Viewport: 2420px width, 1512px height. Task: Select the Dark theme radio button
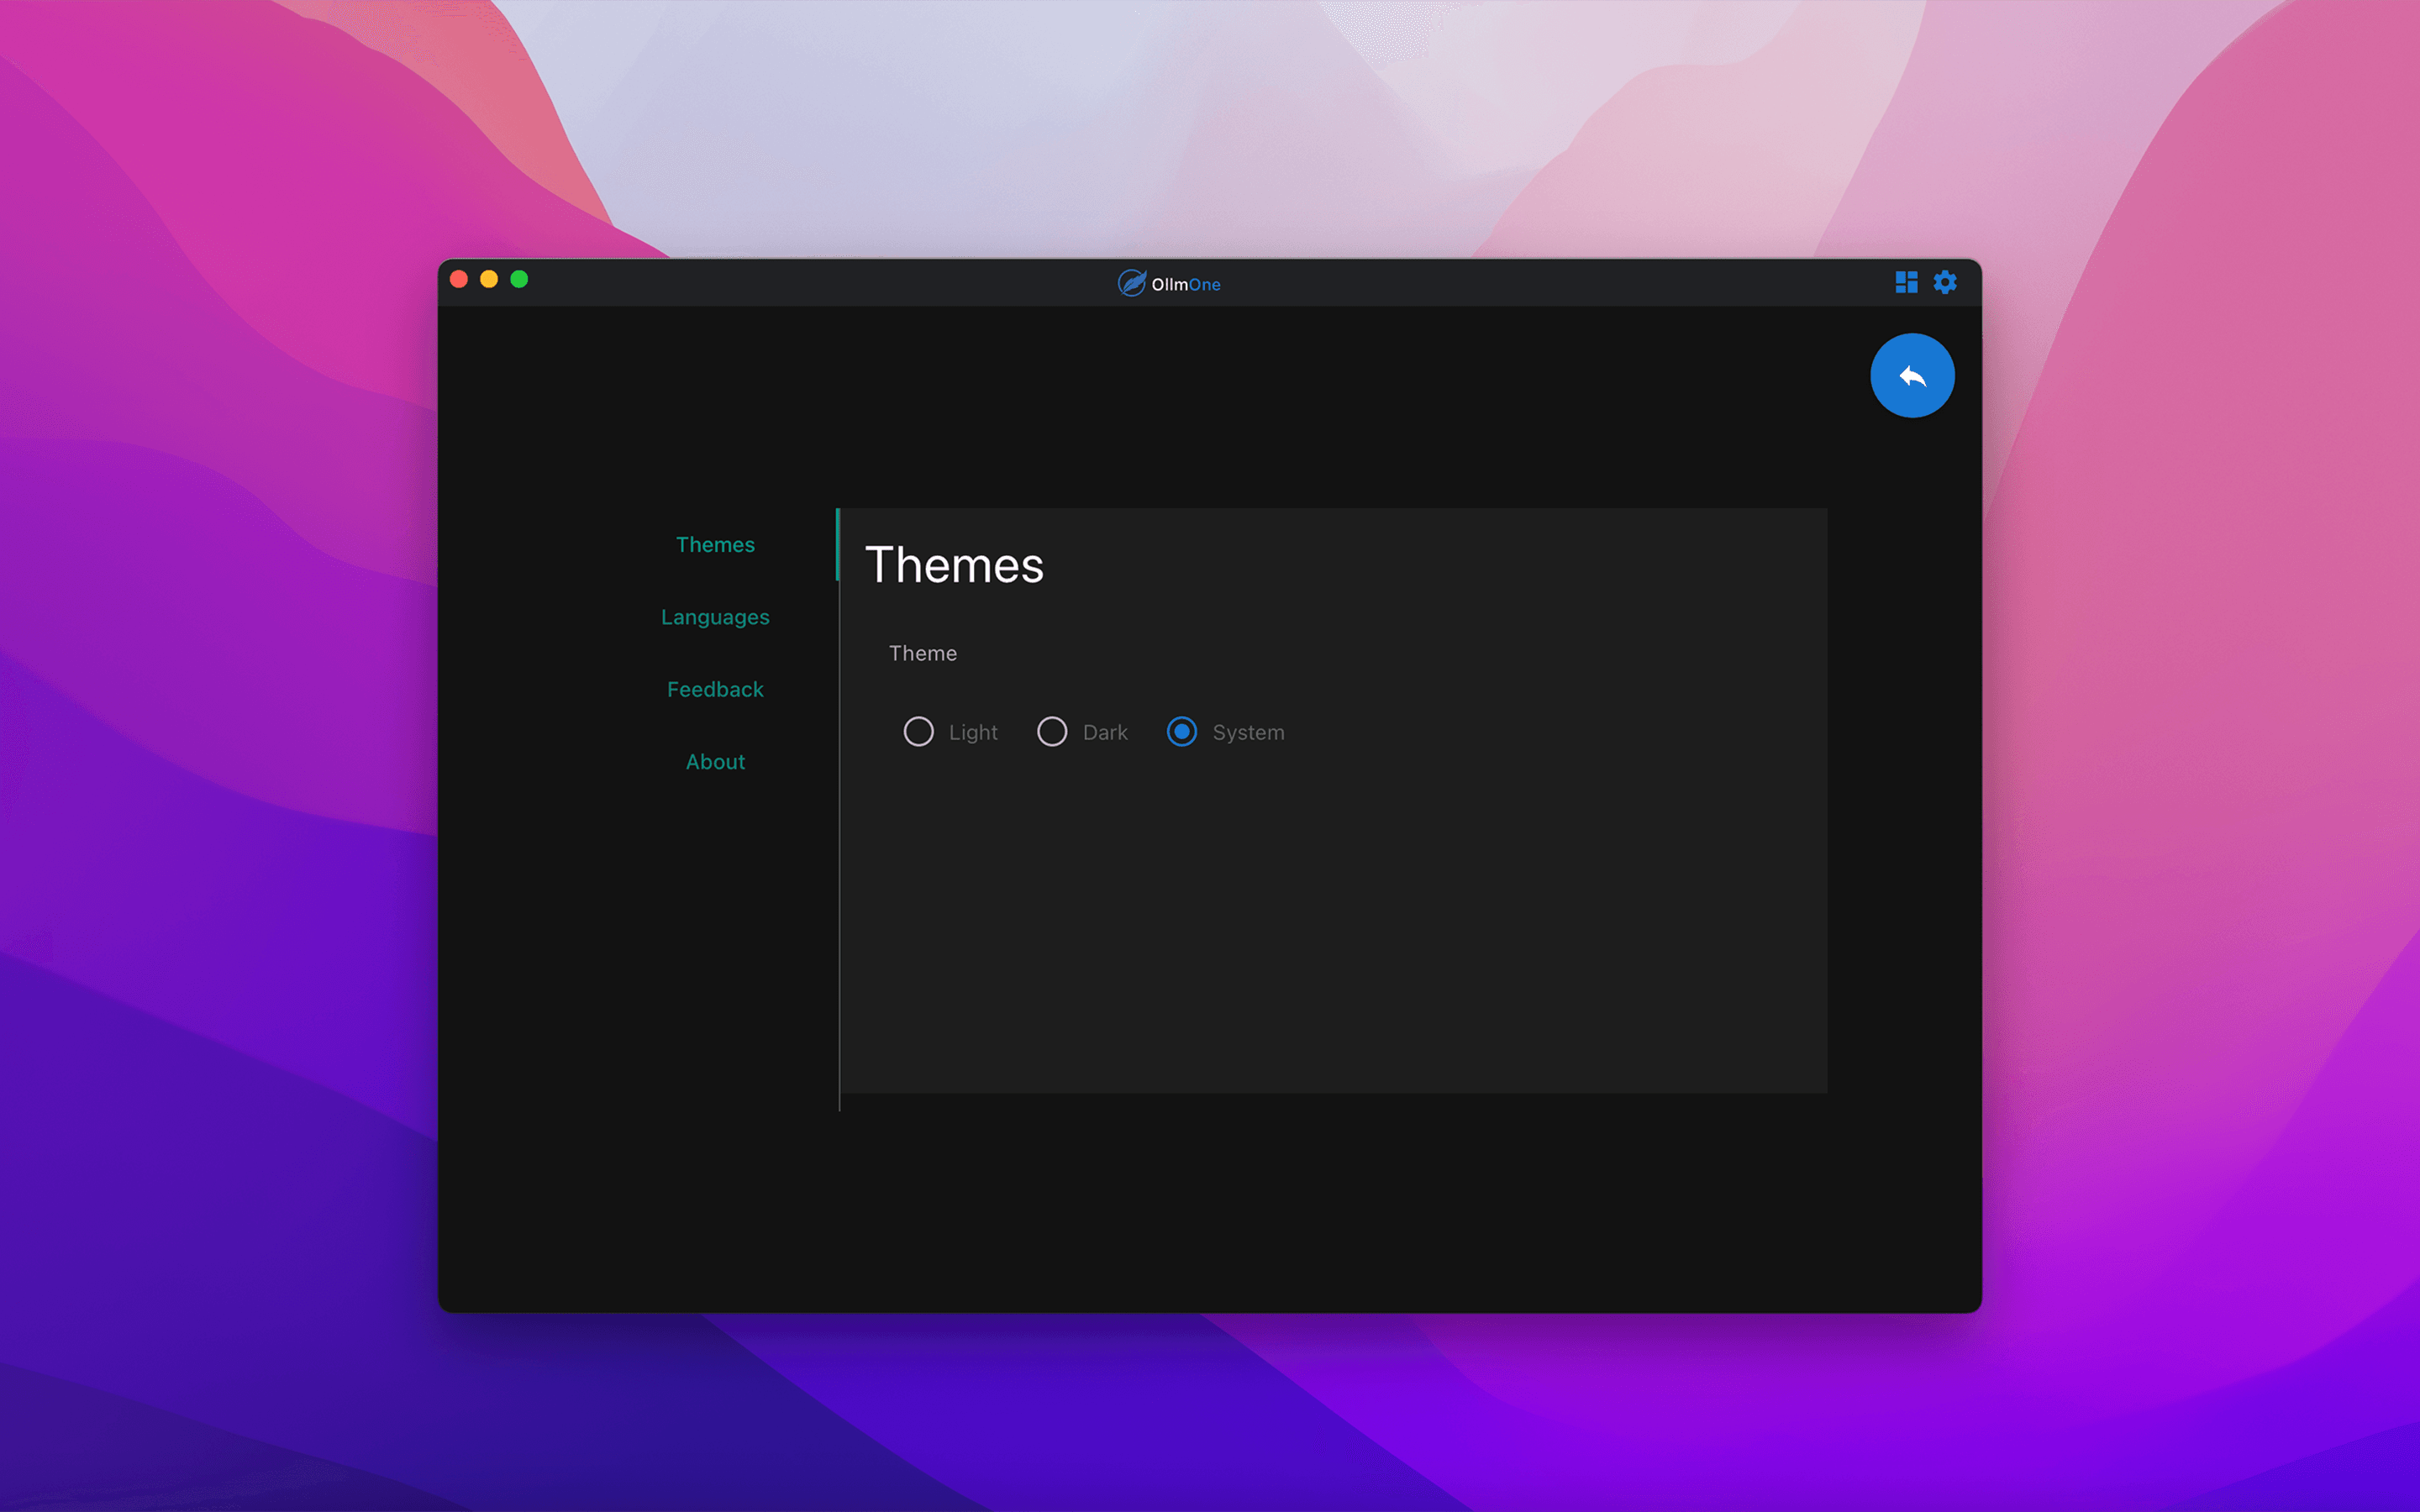(x=1052, y=732)
